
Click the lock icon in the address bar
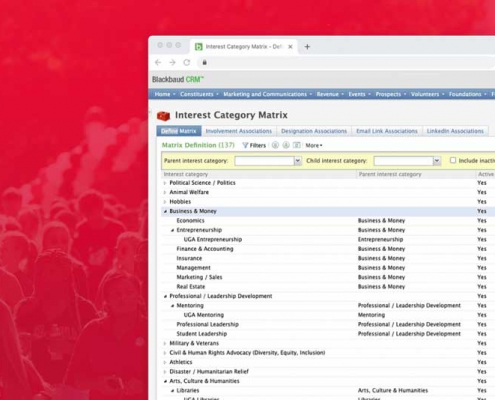(205, 62)
